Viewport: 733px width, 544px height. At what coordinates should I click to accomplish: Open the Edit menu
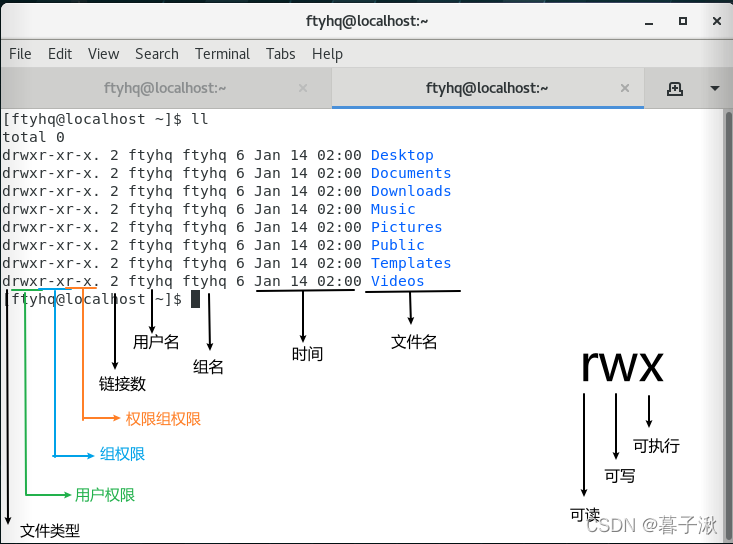coord(60,54)
